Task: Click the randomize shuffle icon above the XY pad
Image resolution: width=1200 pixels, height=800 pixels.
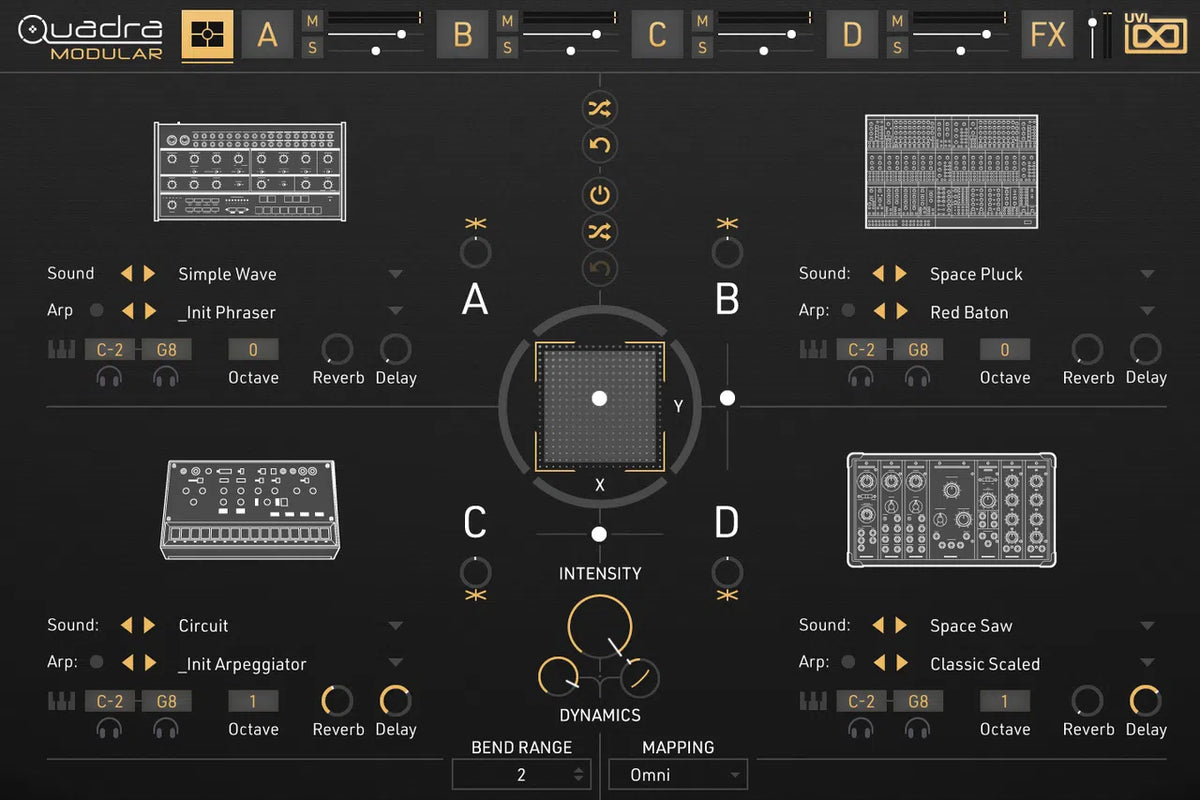Action: pos(599,109)
